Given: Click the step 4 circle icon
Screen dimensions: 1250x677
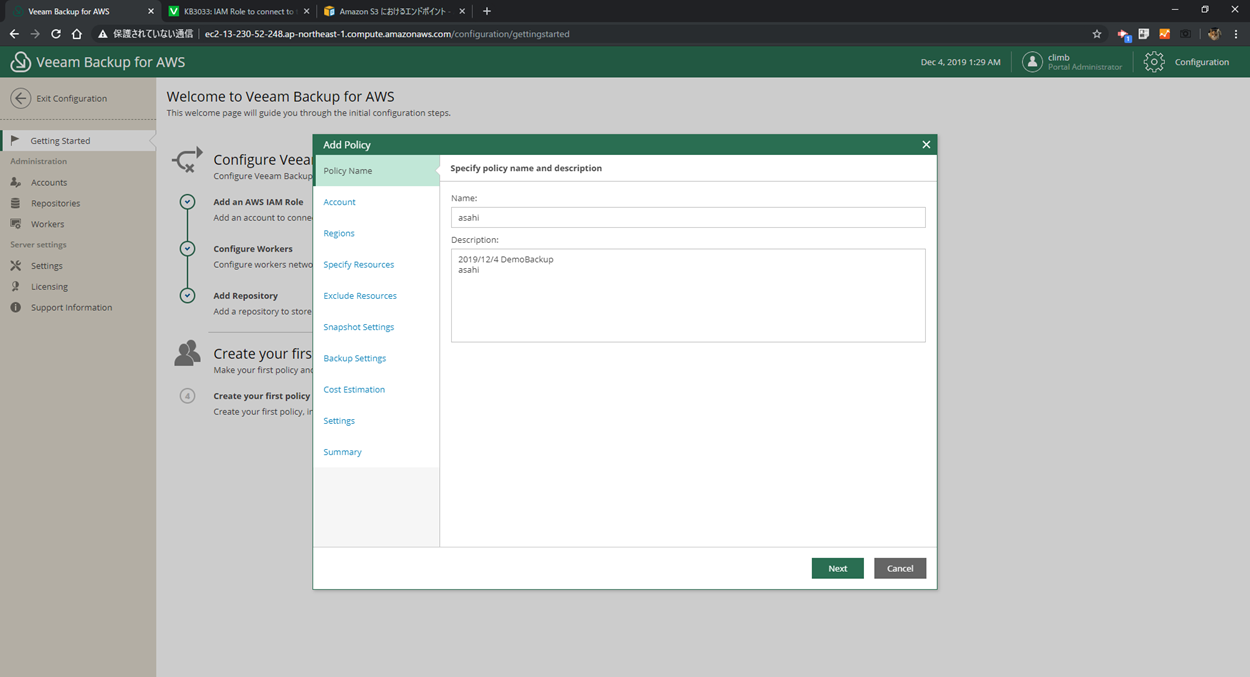Looking at the screenshot, I should click(187, 396).
